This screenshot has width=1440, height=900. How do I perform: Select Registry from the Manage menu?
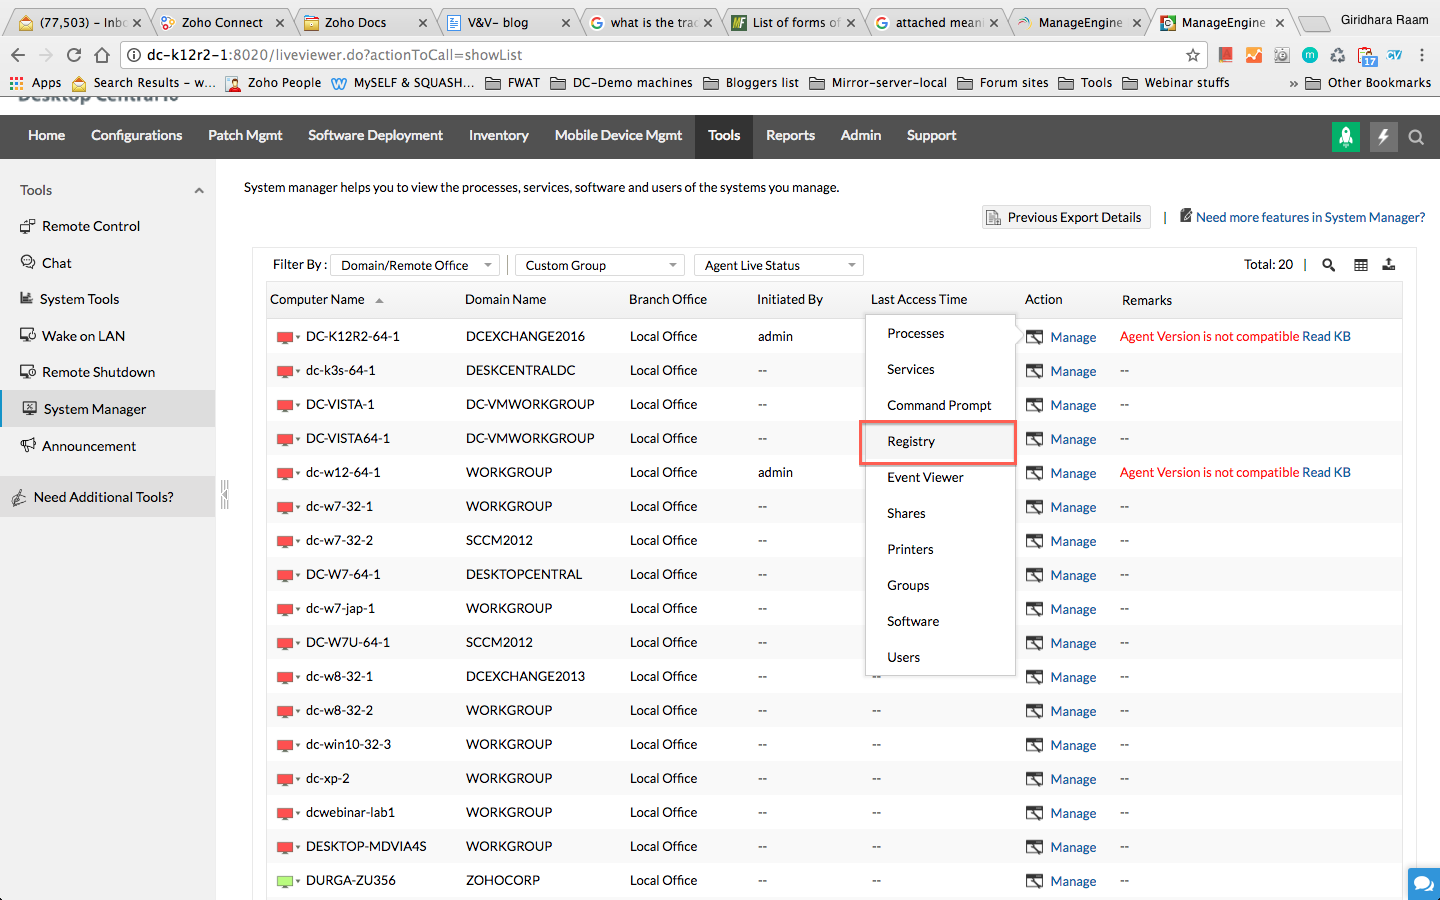pyautogui.click(x=938, y=442)
